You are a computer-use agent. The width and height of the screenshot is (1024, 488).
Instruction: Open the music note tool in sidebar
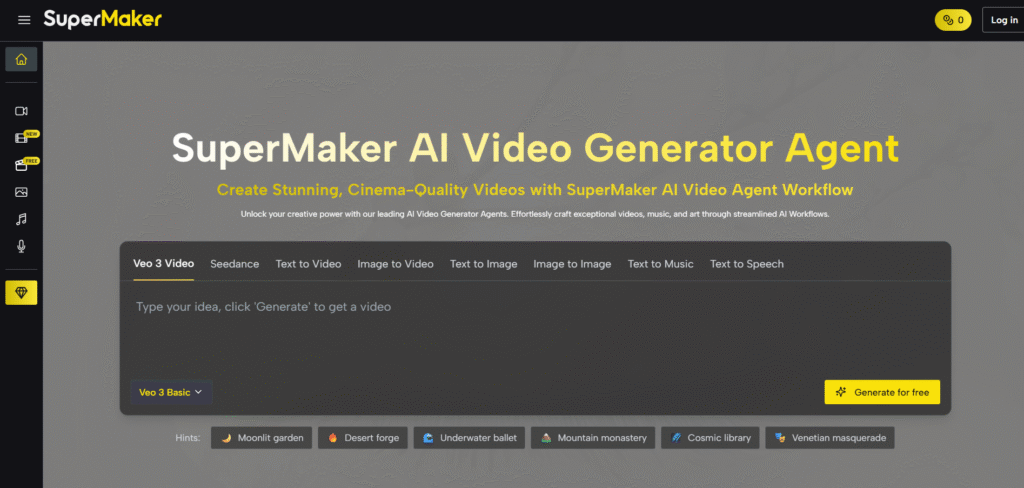click(21, 219)
